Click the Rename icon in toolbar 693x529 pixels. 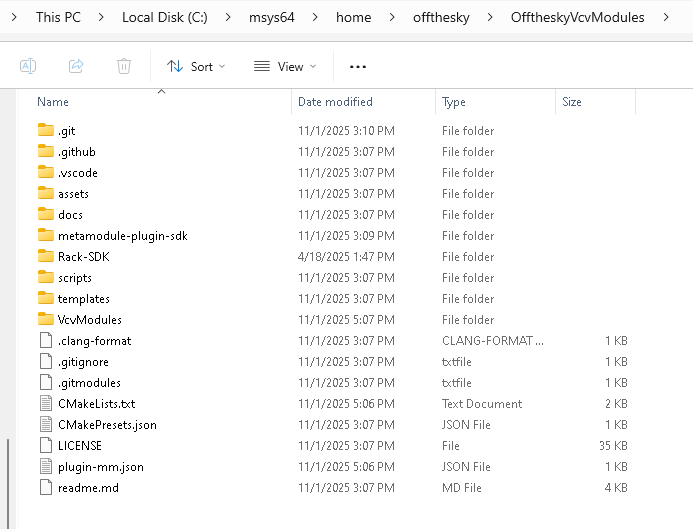click(x=28, y=66)
